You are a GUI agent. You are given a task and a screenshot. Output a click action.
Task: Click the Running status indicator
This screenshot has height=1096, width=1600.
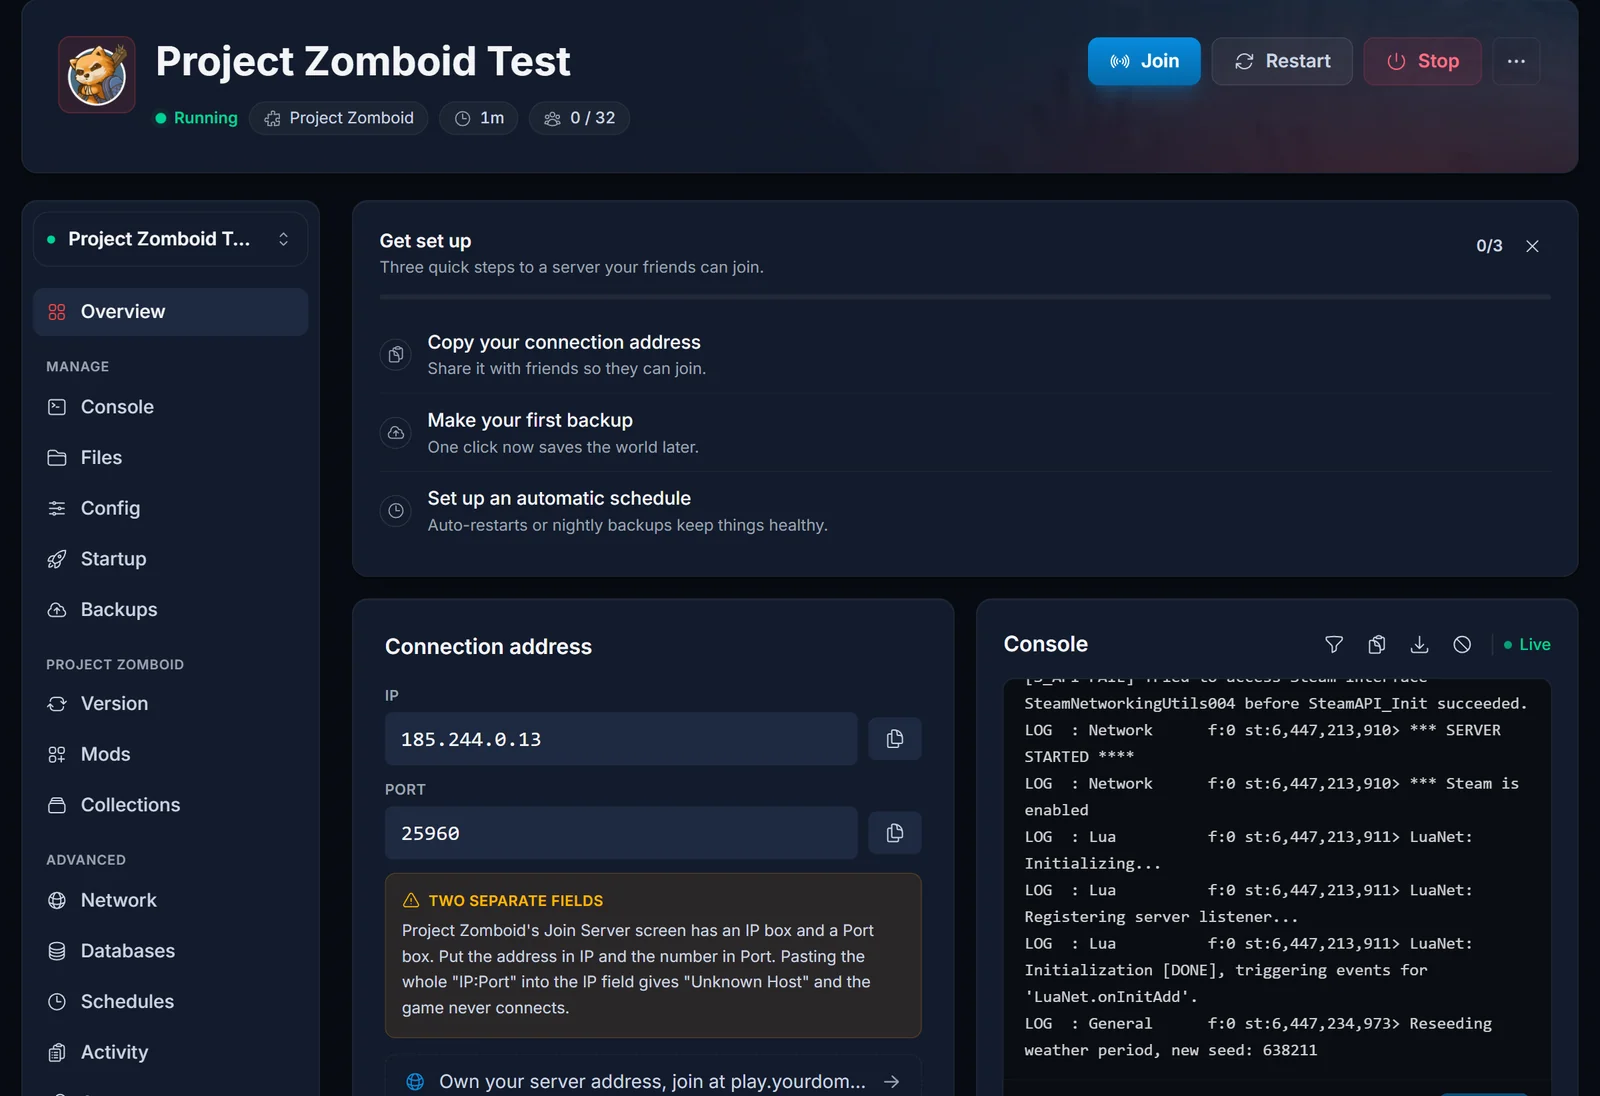click(196, 118)
